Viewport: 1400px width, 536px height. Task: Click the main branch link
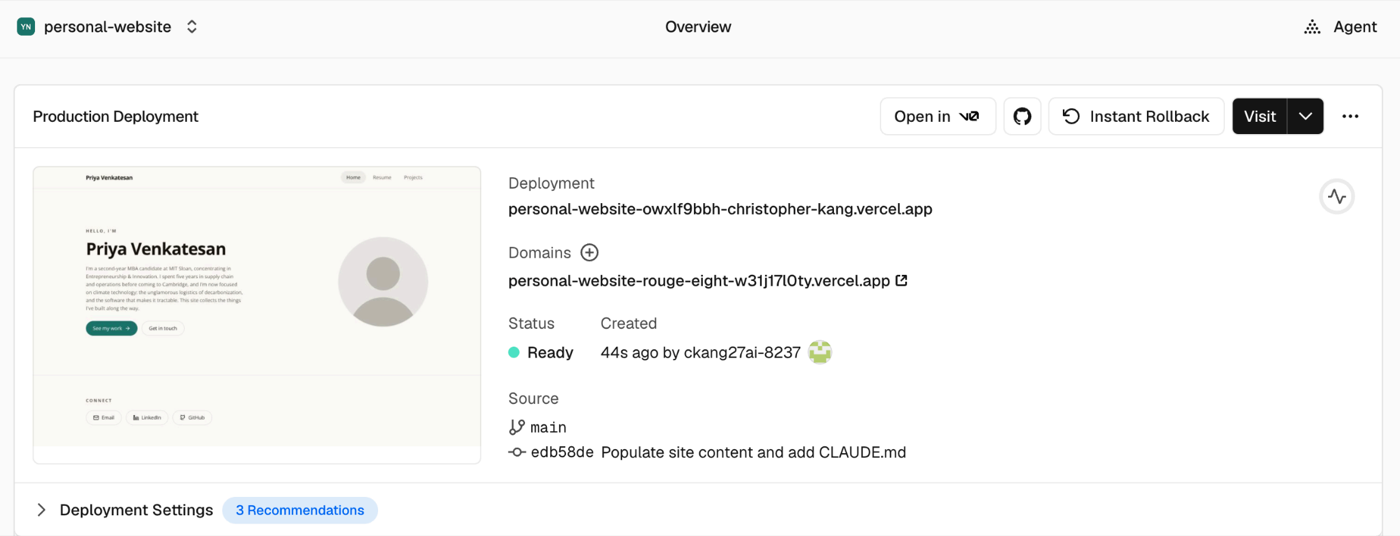[x=548, y=427]
